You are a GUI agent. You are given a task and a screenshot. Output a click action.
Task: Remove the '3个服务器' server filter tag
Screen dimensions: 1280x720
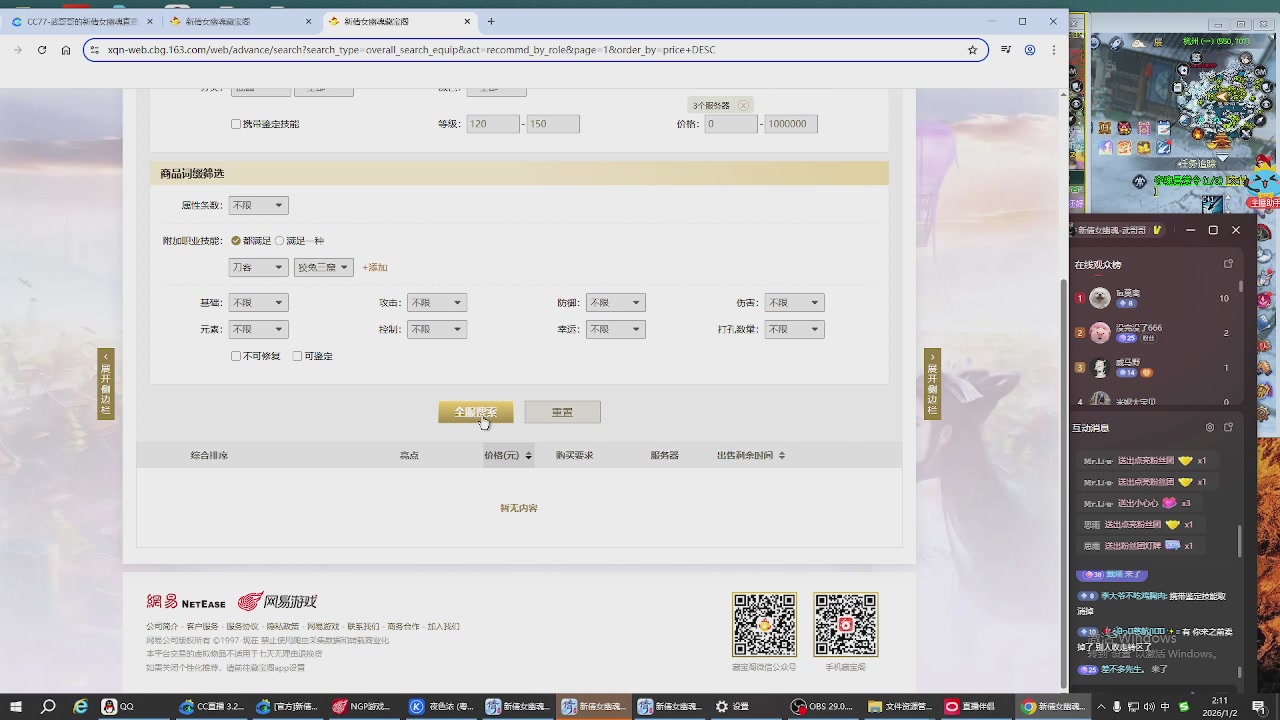(743, 105)
